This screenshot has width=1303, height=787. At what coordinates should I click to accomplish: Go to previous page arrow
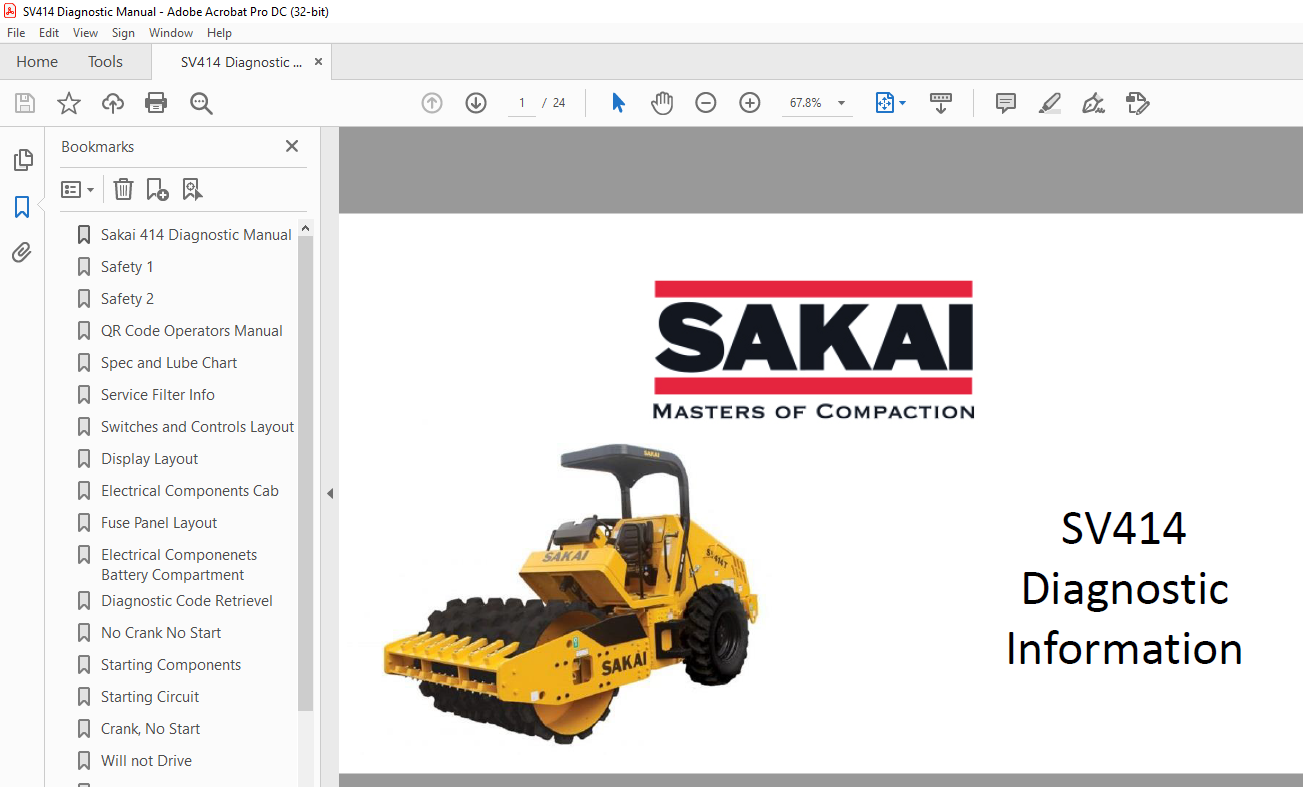(432, 103)
